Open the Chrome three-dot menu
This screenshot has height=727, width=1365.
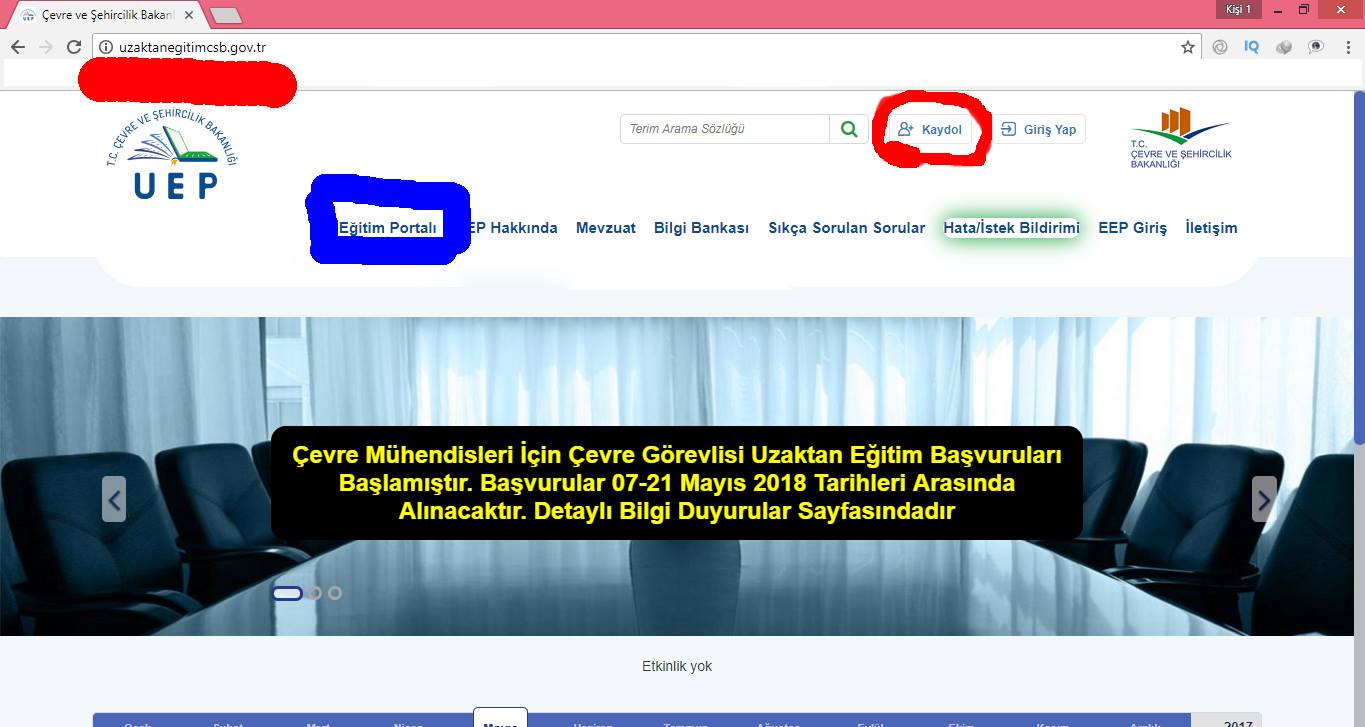click(x=1347, y=47)
